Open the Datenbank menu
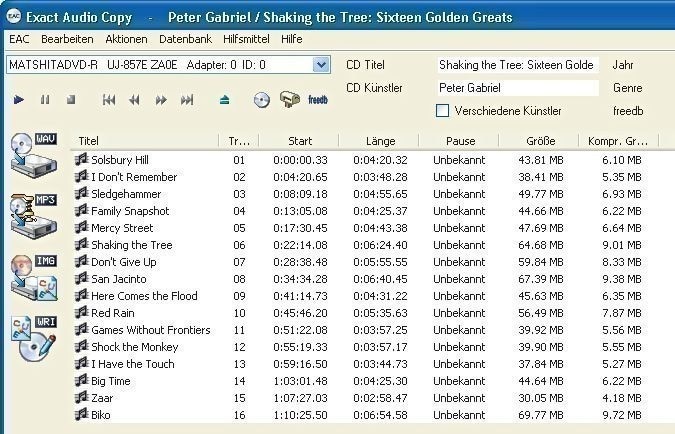The height and width of the screenshot is (434, 675). click(185, 39)
